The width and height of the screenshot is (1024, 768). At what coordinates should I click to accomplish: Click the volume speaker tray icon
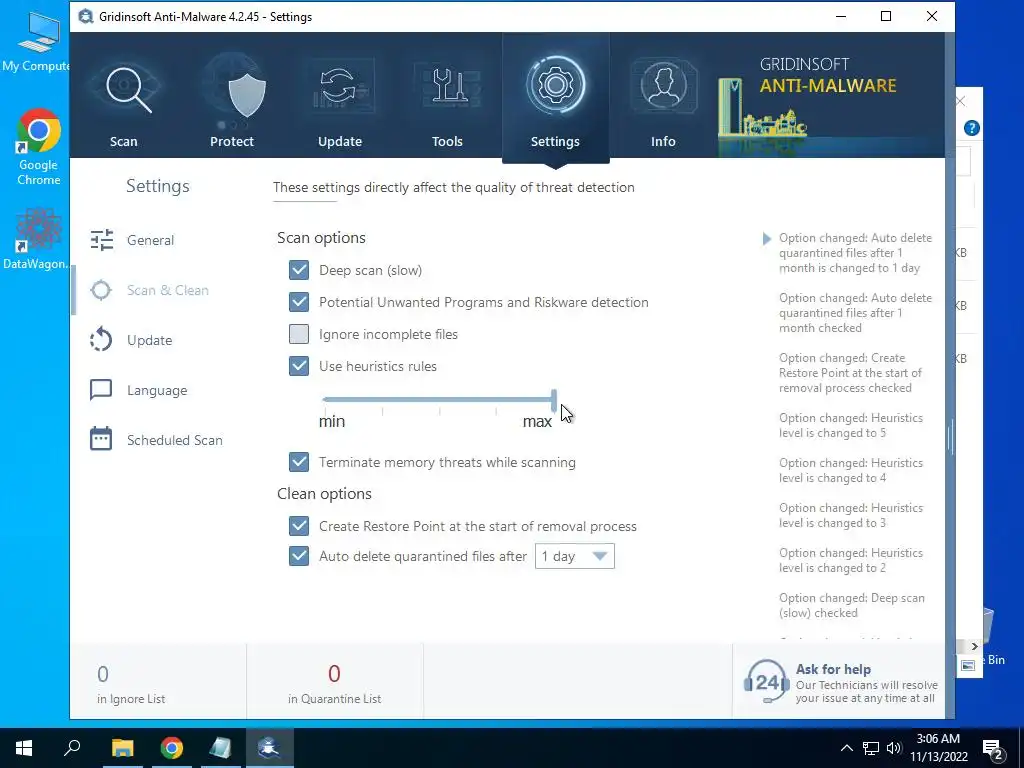click(x=894, y=748)
